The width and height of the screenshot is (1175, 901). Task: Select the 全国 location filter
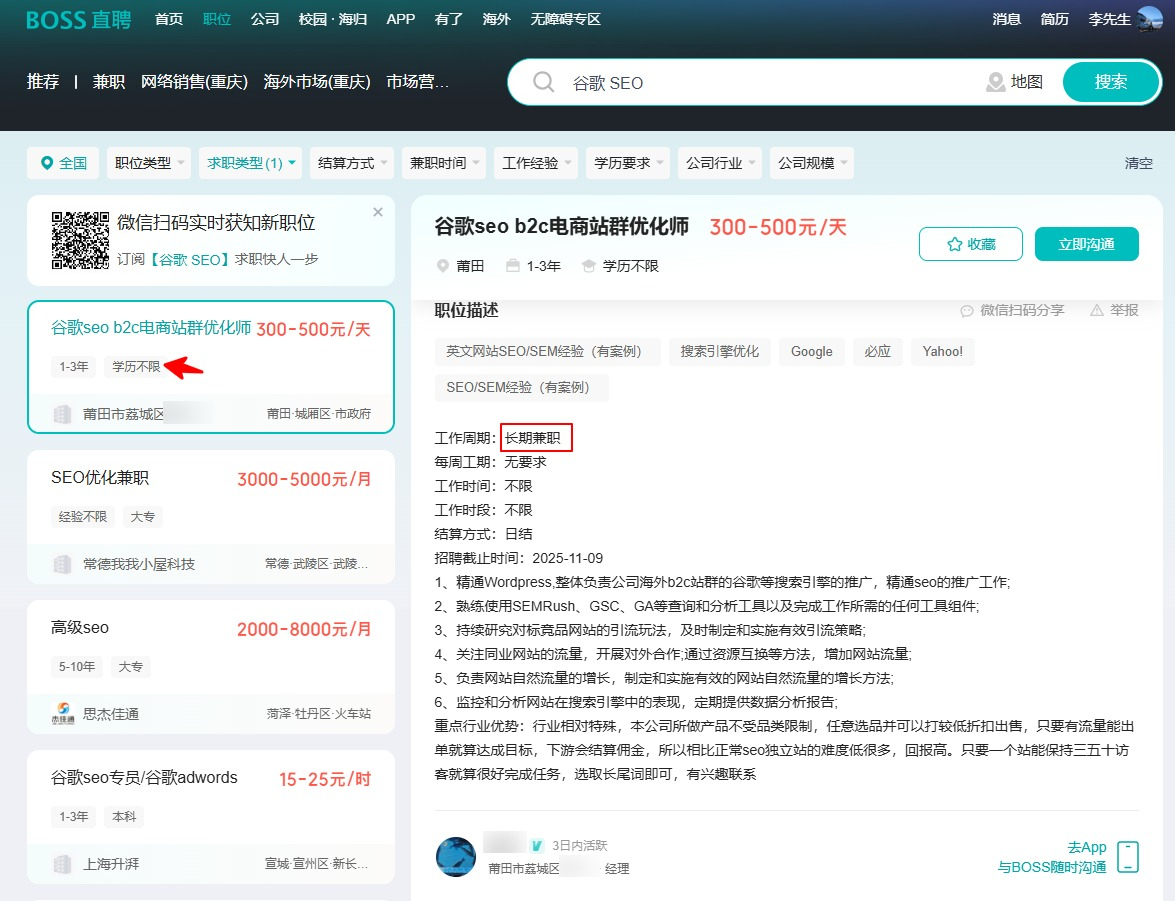(63, 163)
